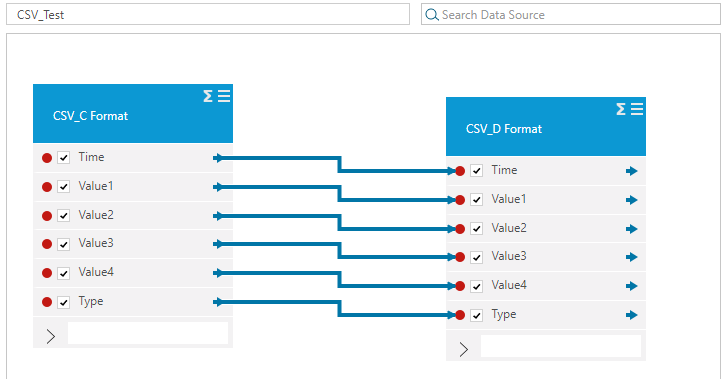This screenshot has height=379, width=725.
Task: Click the empty field at the bottom of CSV_C Format
Action: [x=148, y=333]
